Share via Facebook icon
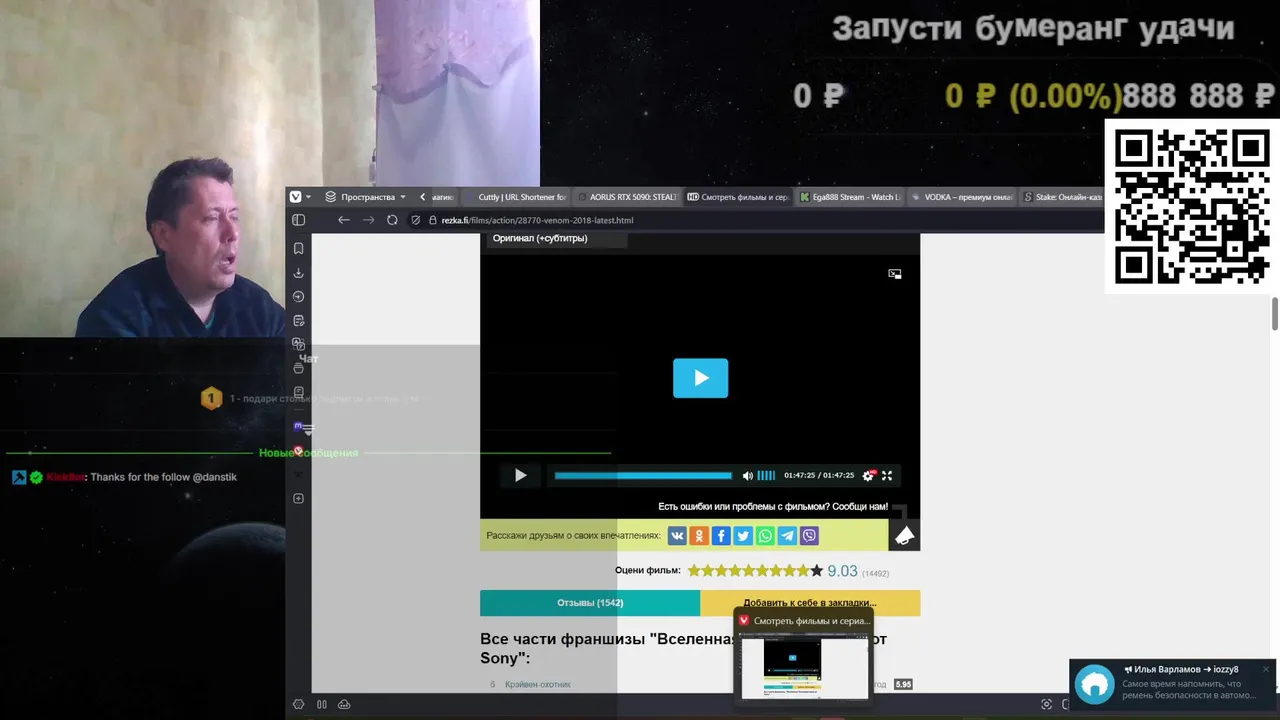 pyautogui.click(x=721, y=536)
